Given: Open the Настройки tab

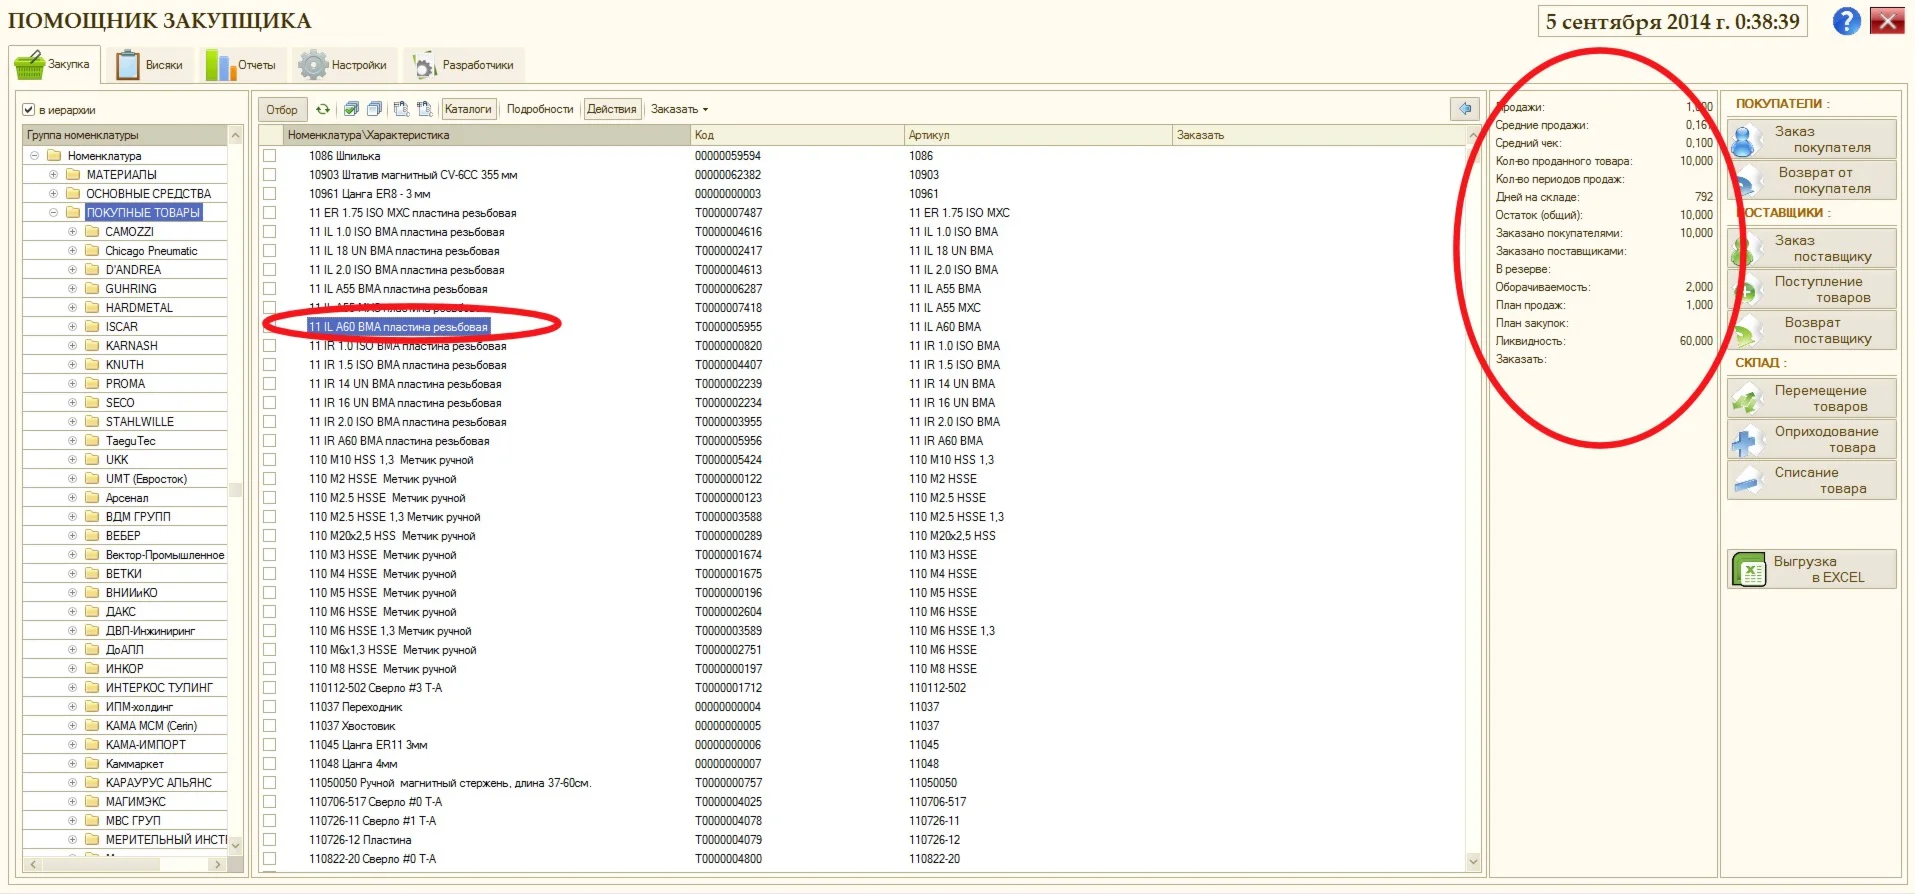Looking at the screenshot, I should (x=344, y=65).
